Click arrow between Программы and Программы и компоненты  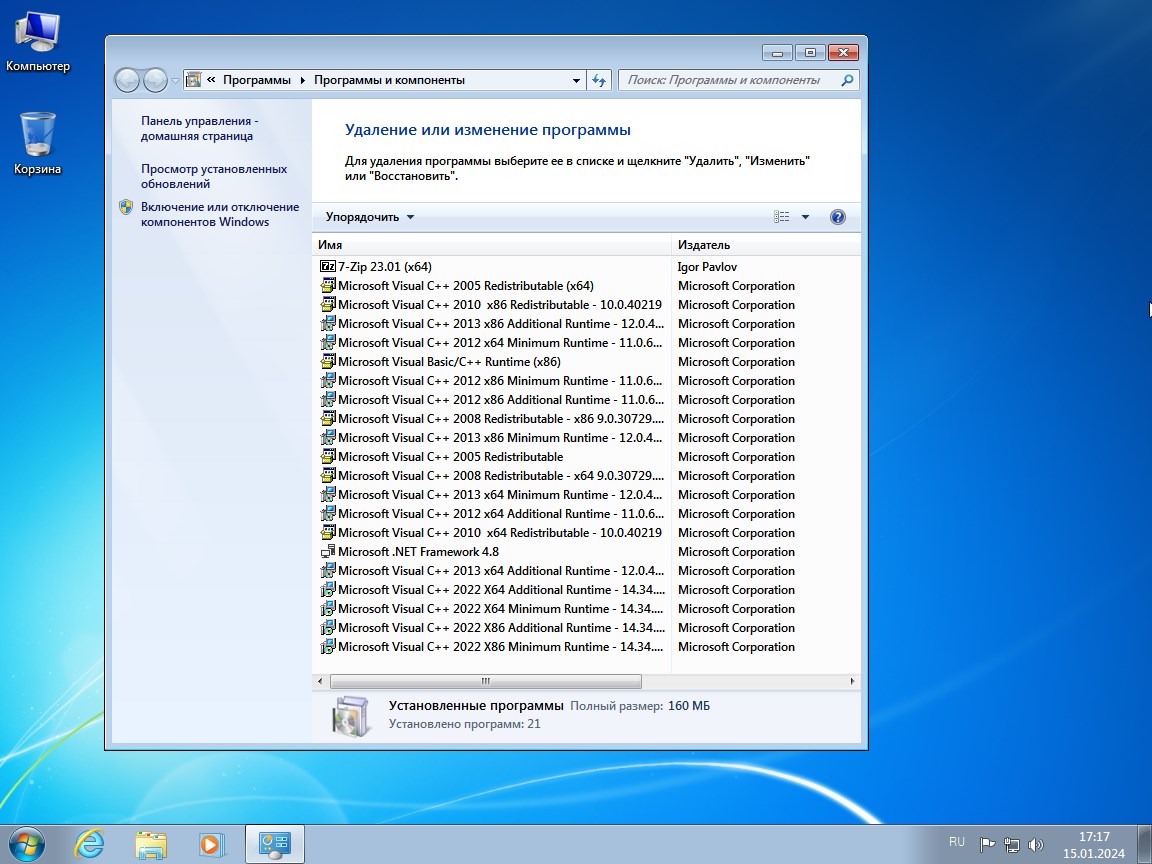pyautogui.click(x=302, y=80)
